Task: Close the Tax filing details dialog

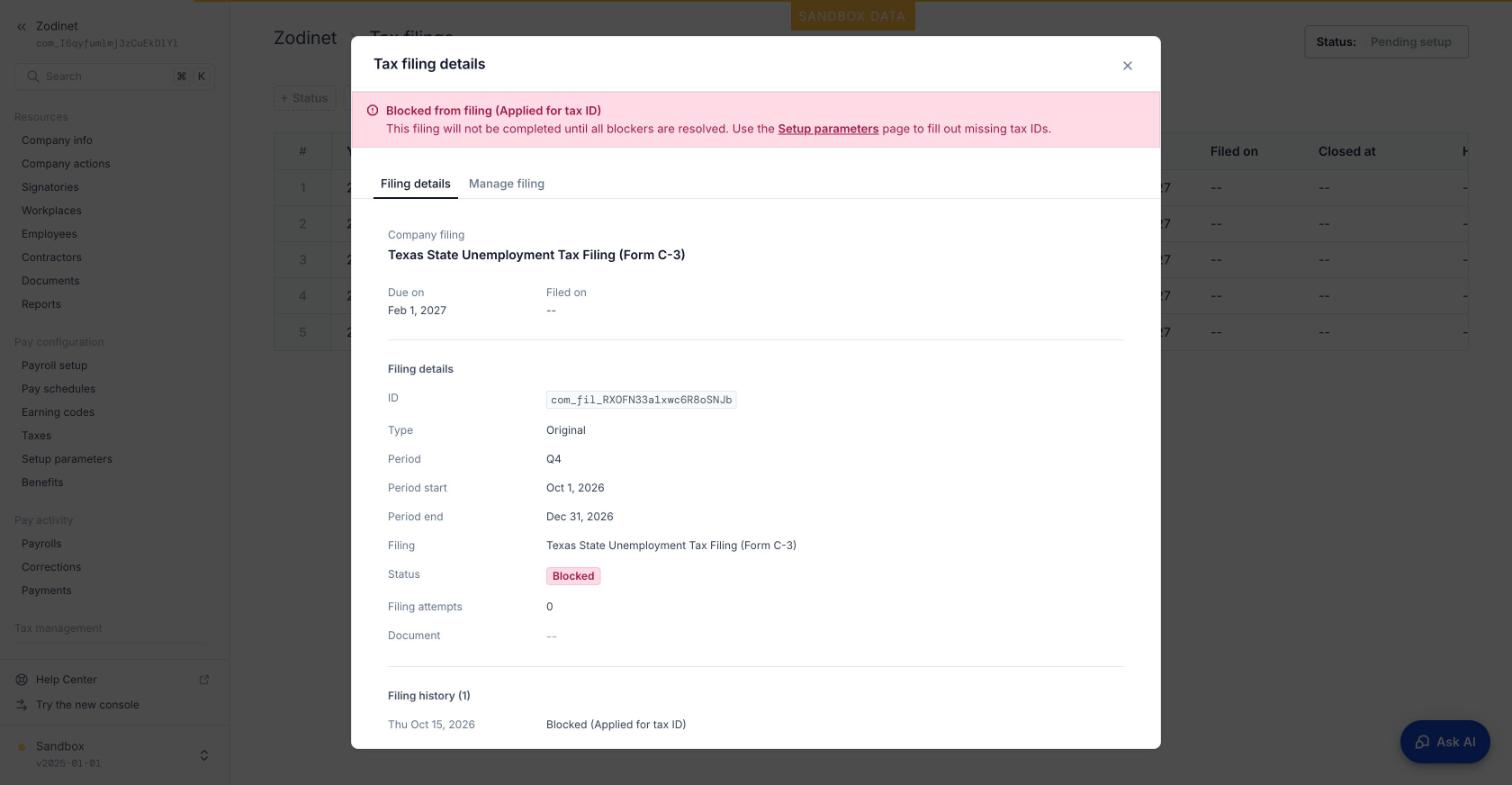Action: 1127,66
